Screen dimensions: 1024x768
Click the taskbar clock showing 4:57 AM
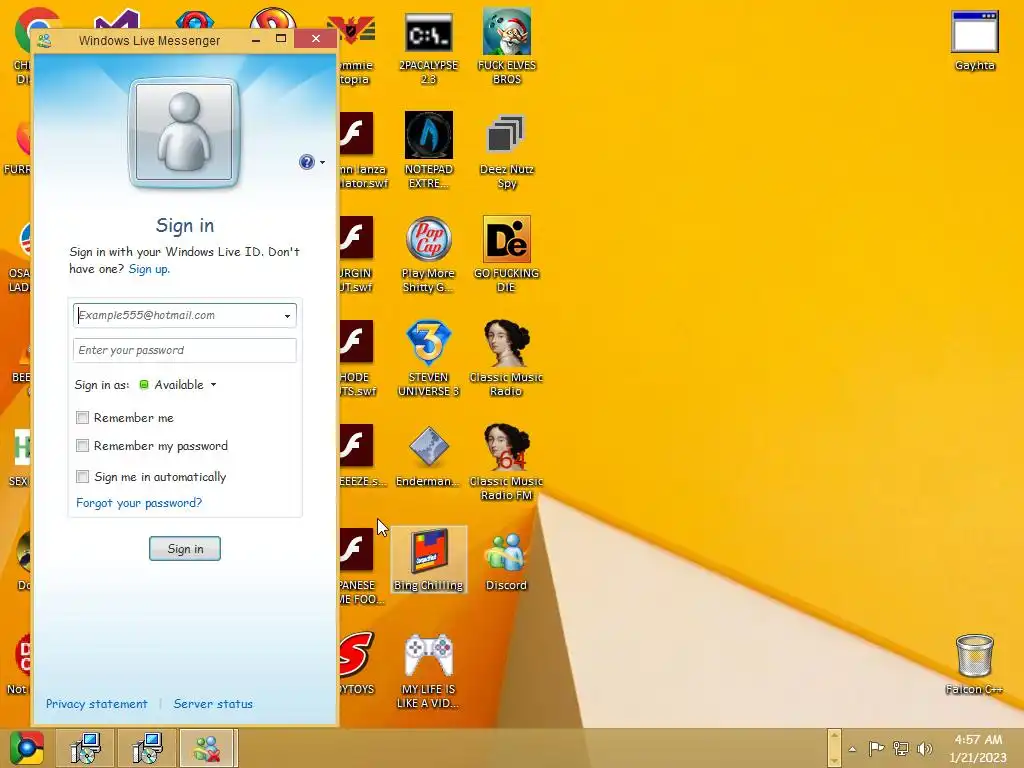coord(978,748)
